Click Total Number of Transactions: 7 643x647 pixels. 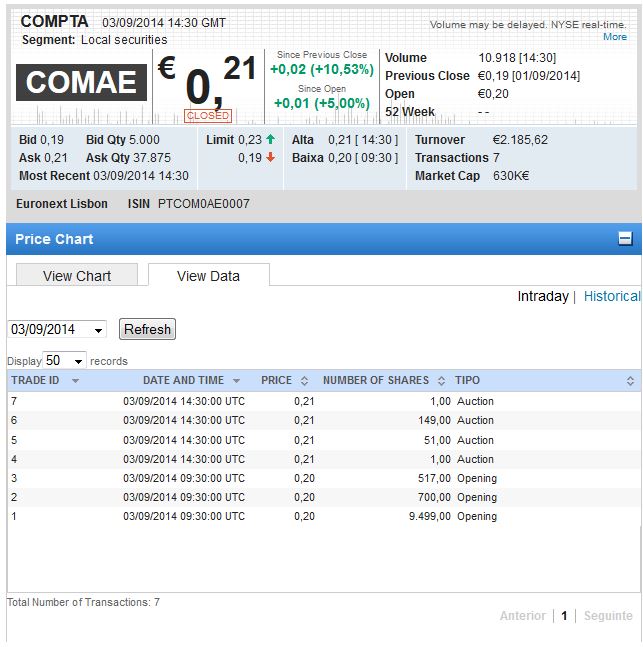[83, 602]
